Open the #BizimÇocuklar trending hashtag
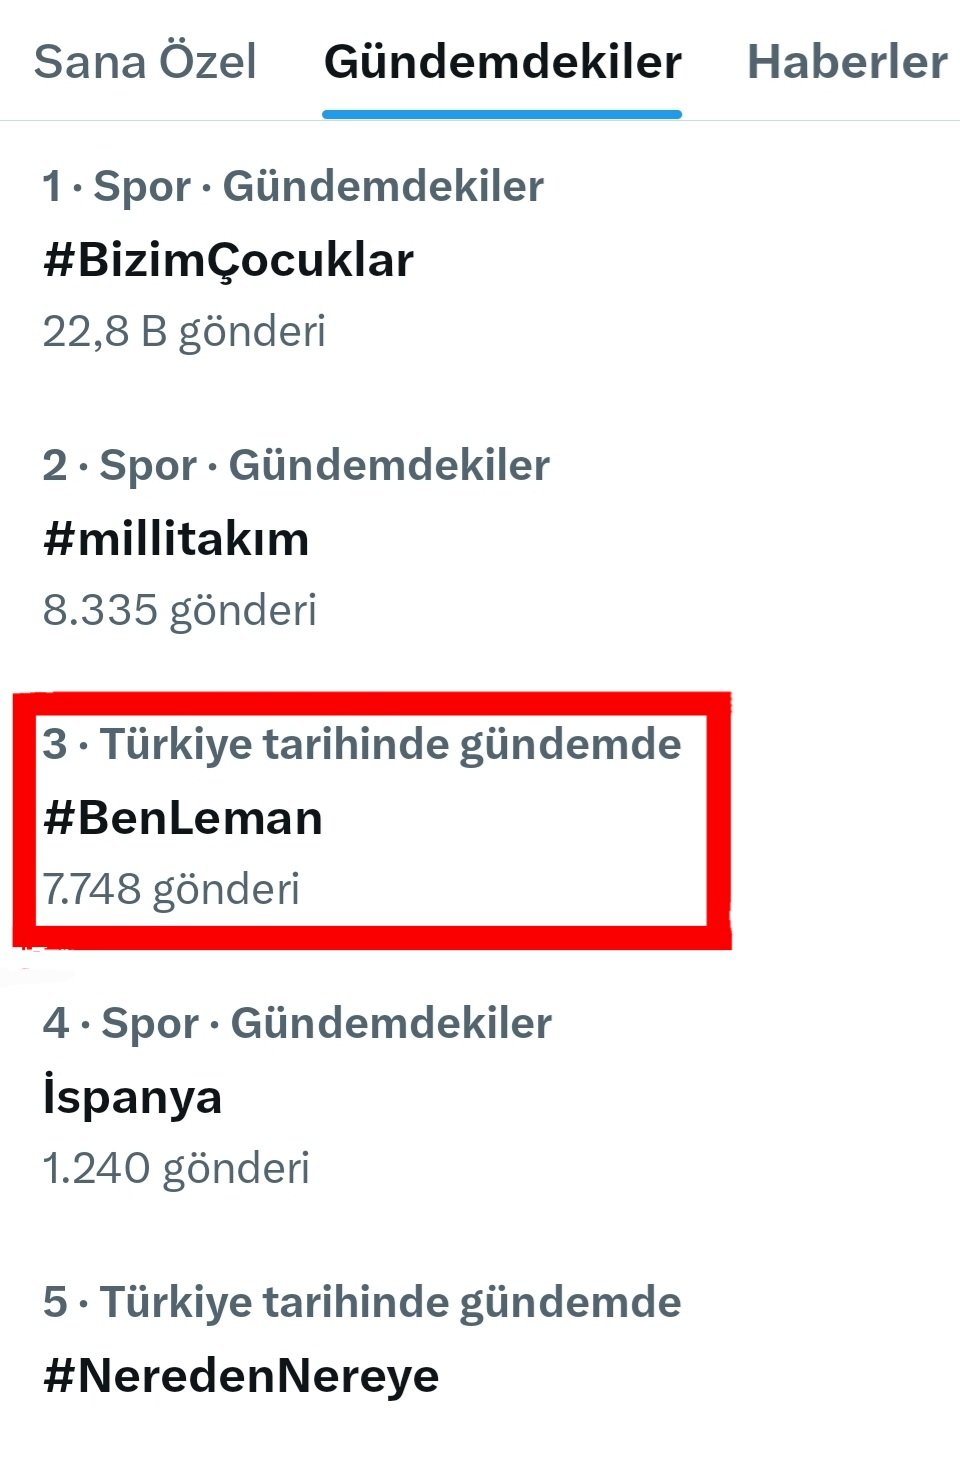960x1480 pixels. pos(228,260)
